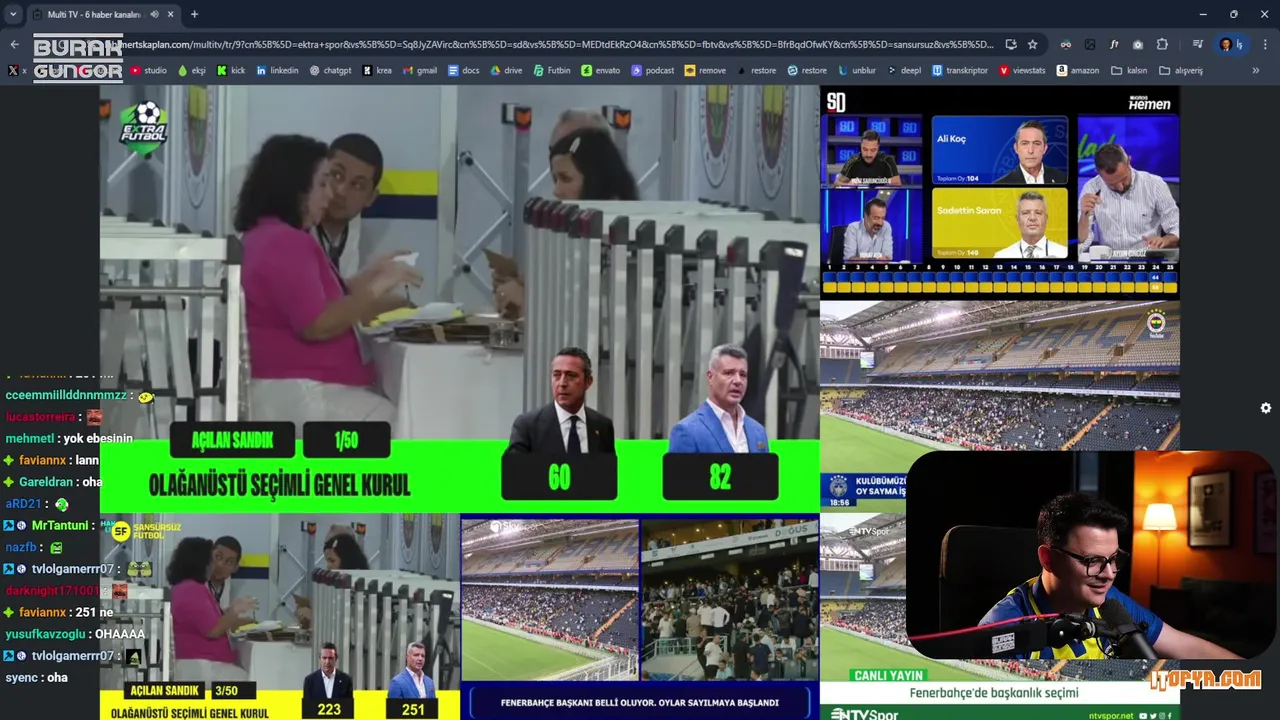Open the Chrome profile button
Screen dimensions: 1280x720
[1230, 44]
